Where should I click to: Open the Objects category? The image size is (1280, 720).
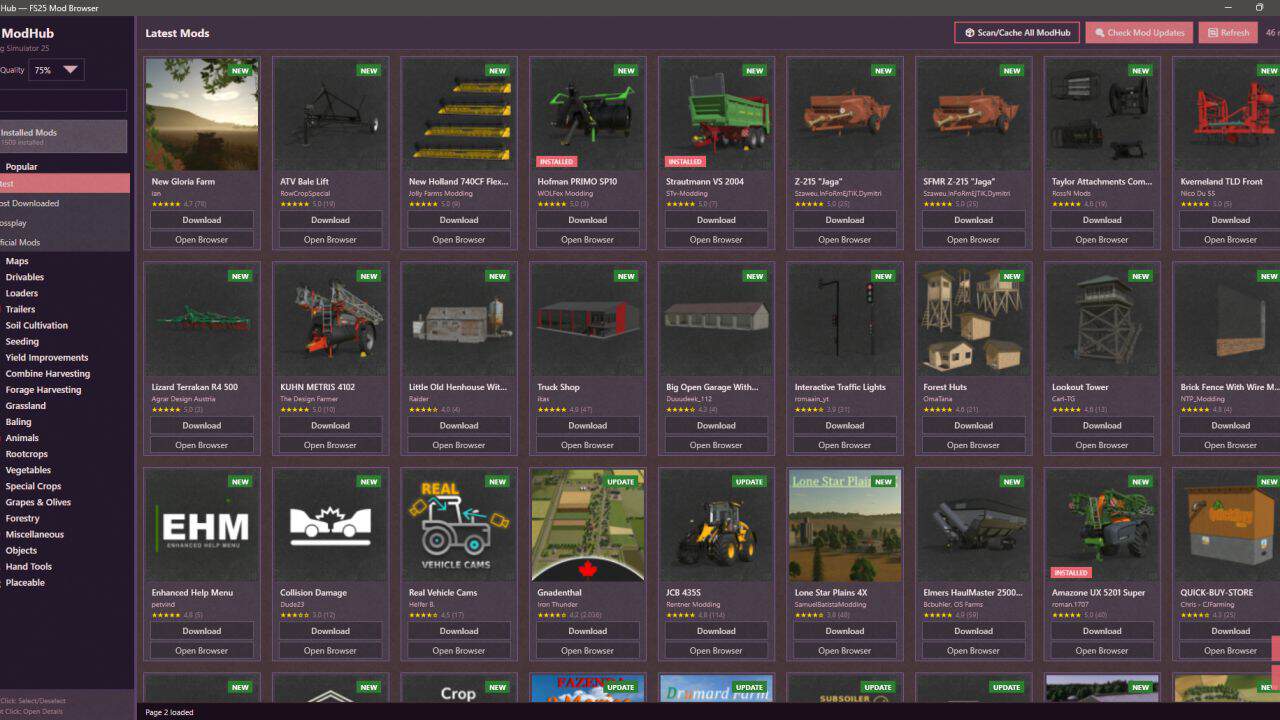21,549
